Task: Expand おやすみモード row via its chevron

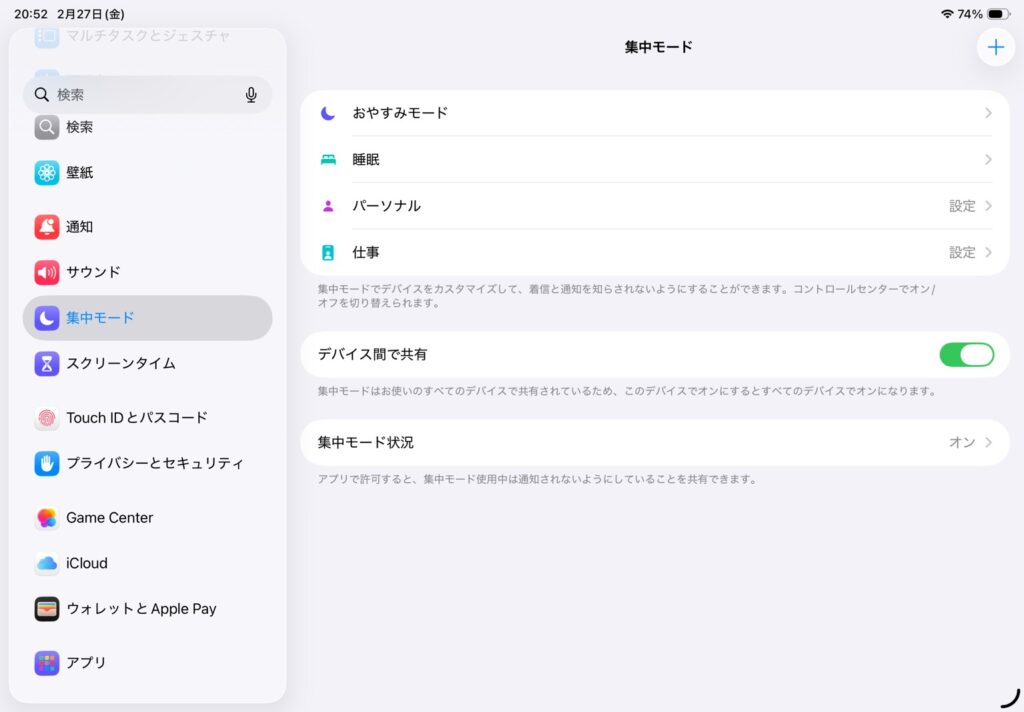Action: [988, 113]
